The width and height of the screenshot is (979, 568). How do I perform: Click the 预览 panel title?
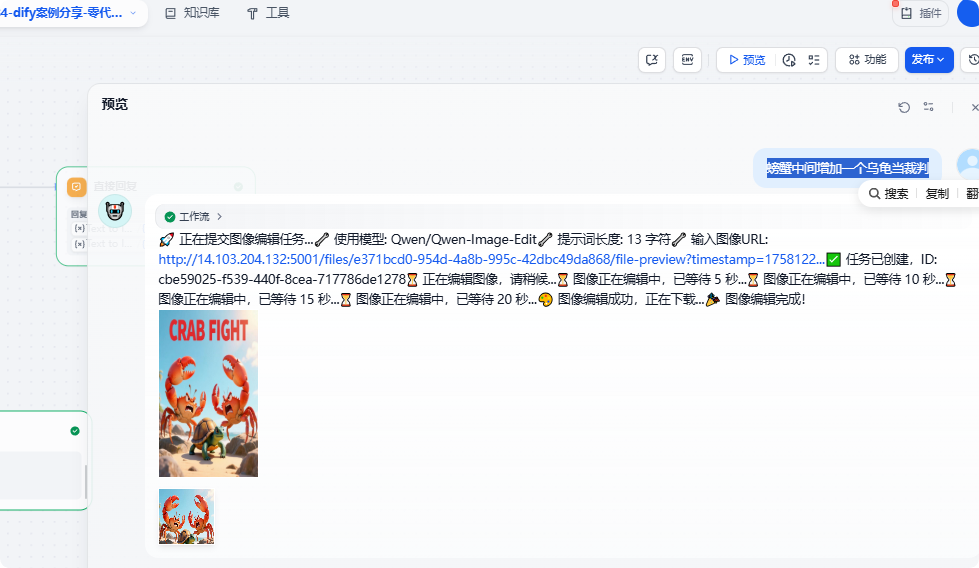pyautogui.click(x=115, y=104)
